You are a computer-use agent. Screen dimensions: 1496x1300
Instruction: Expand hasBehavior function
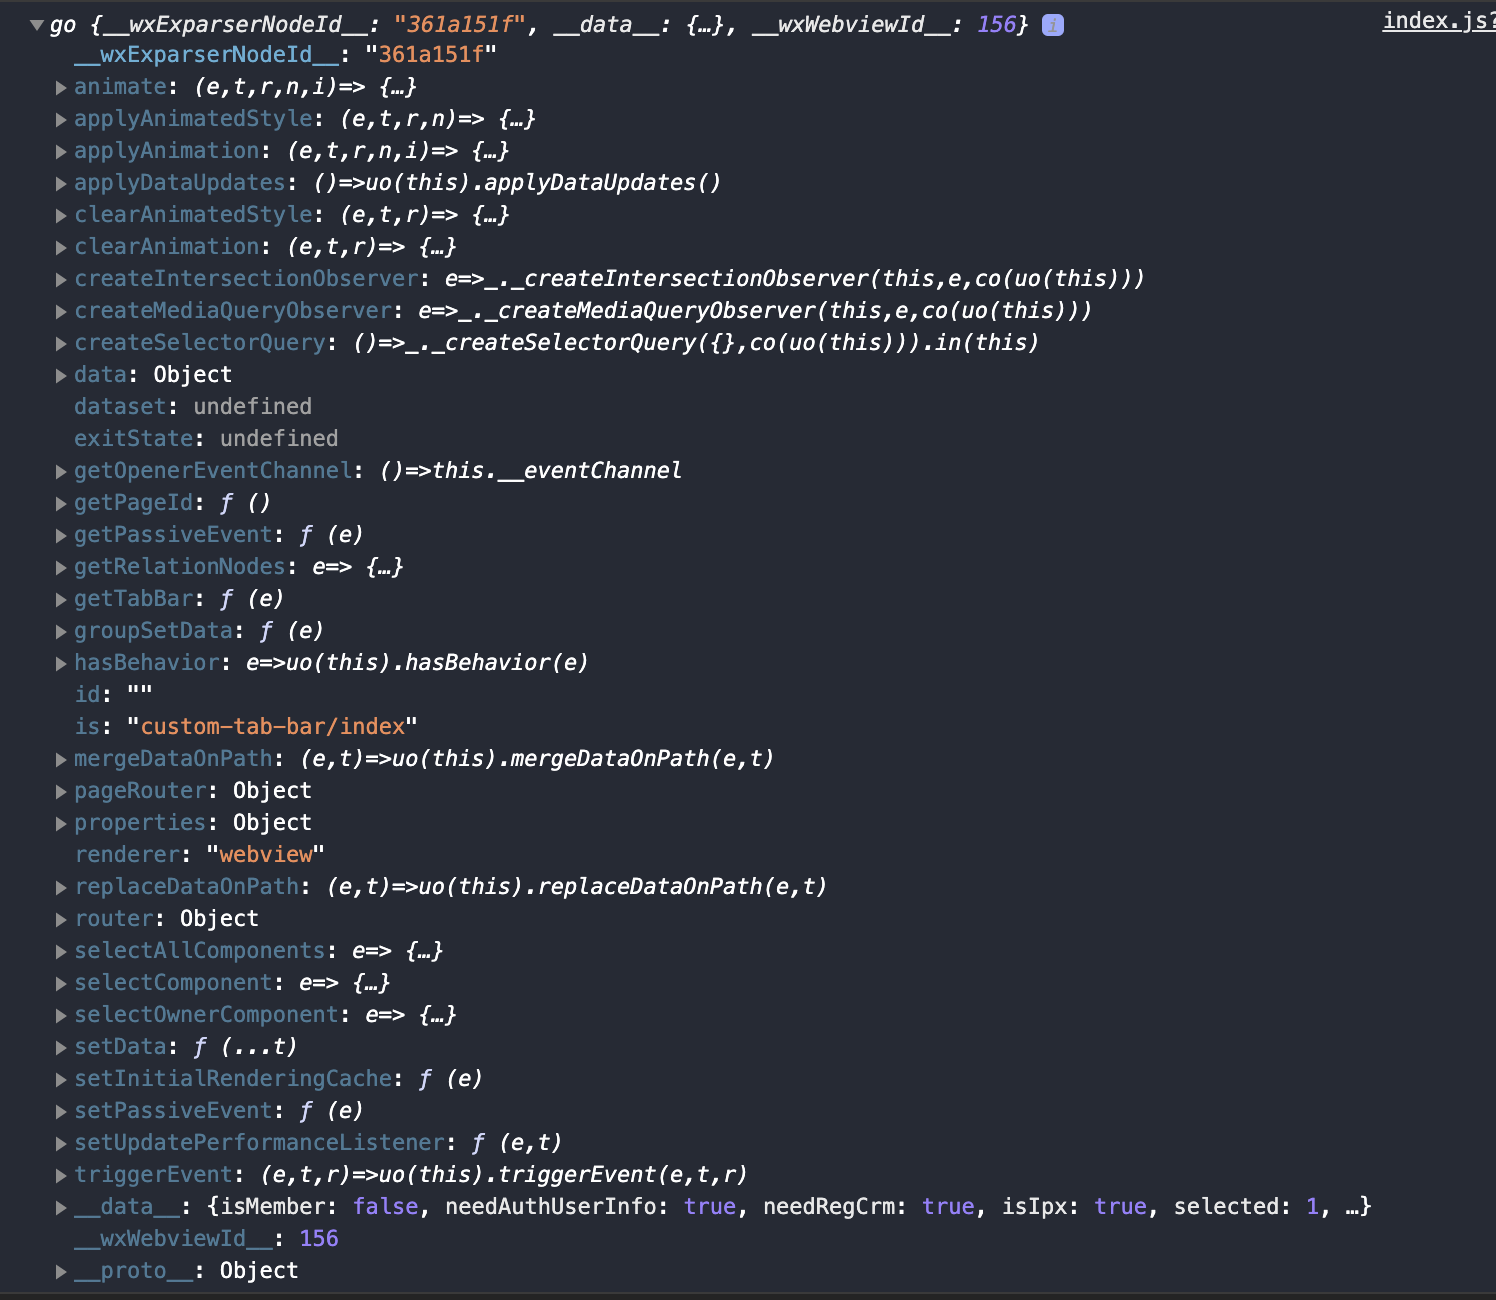(x=61, y=664)
